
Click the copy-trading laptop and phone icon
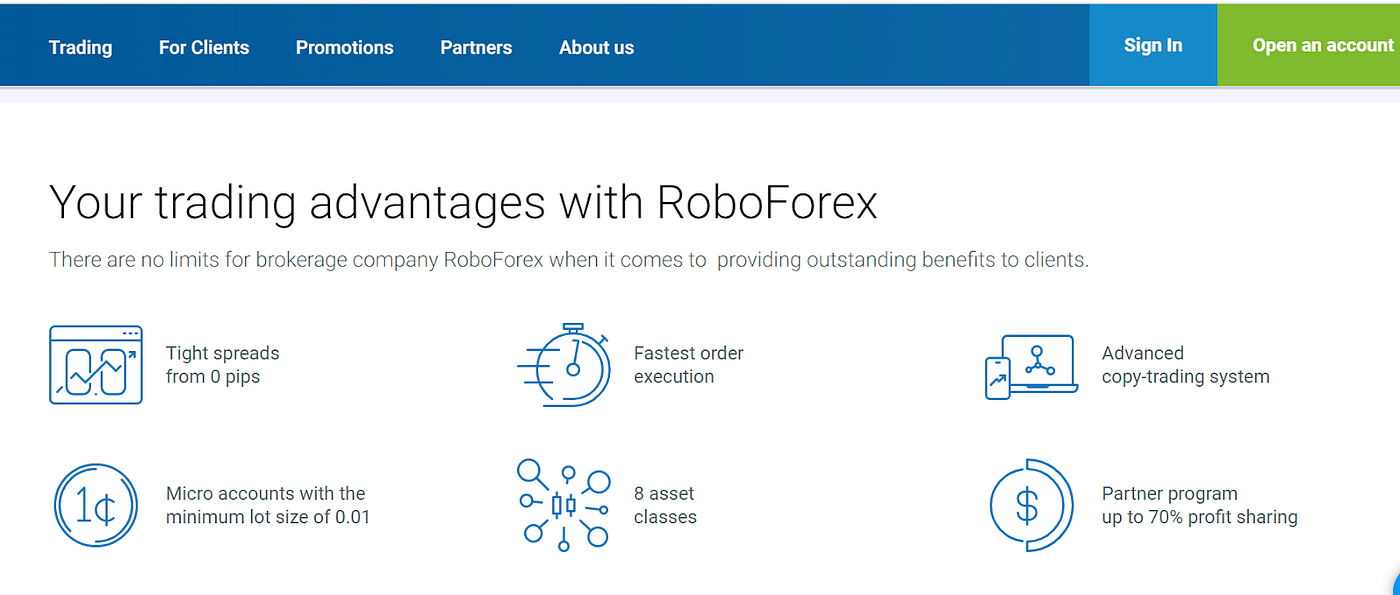pos(1032,367)
